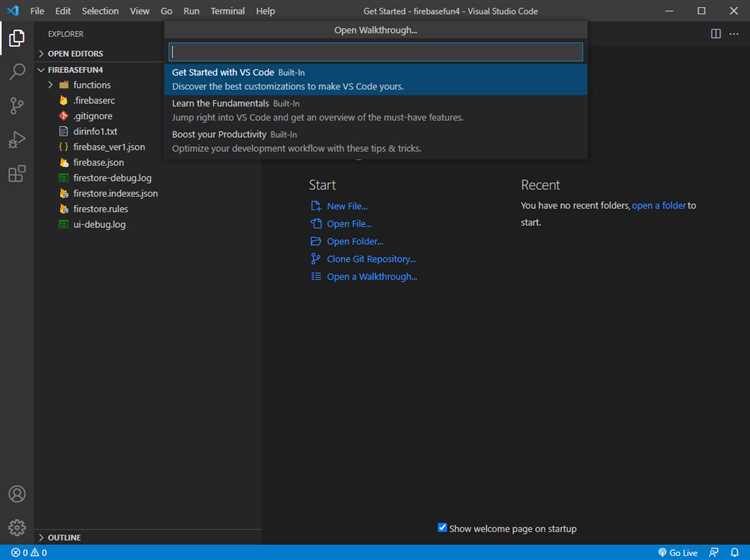Open the editor More Actions ellipsis
The image size is (750, 560).
pos(734,34)
